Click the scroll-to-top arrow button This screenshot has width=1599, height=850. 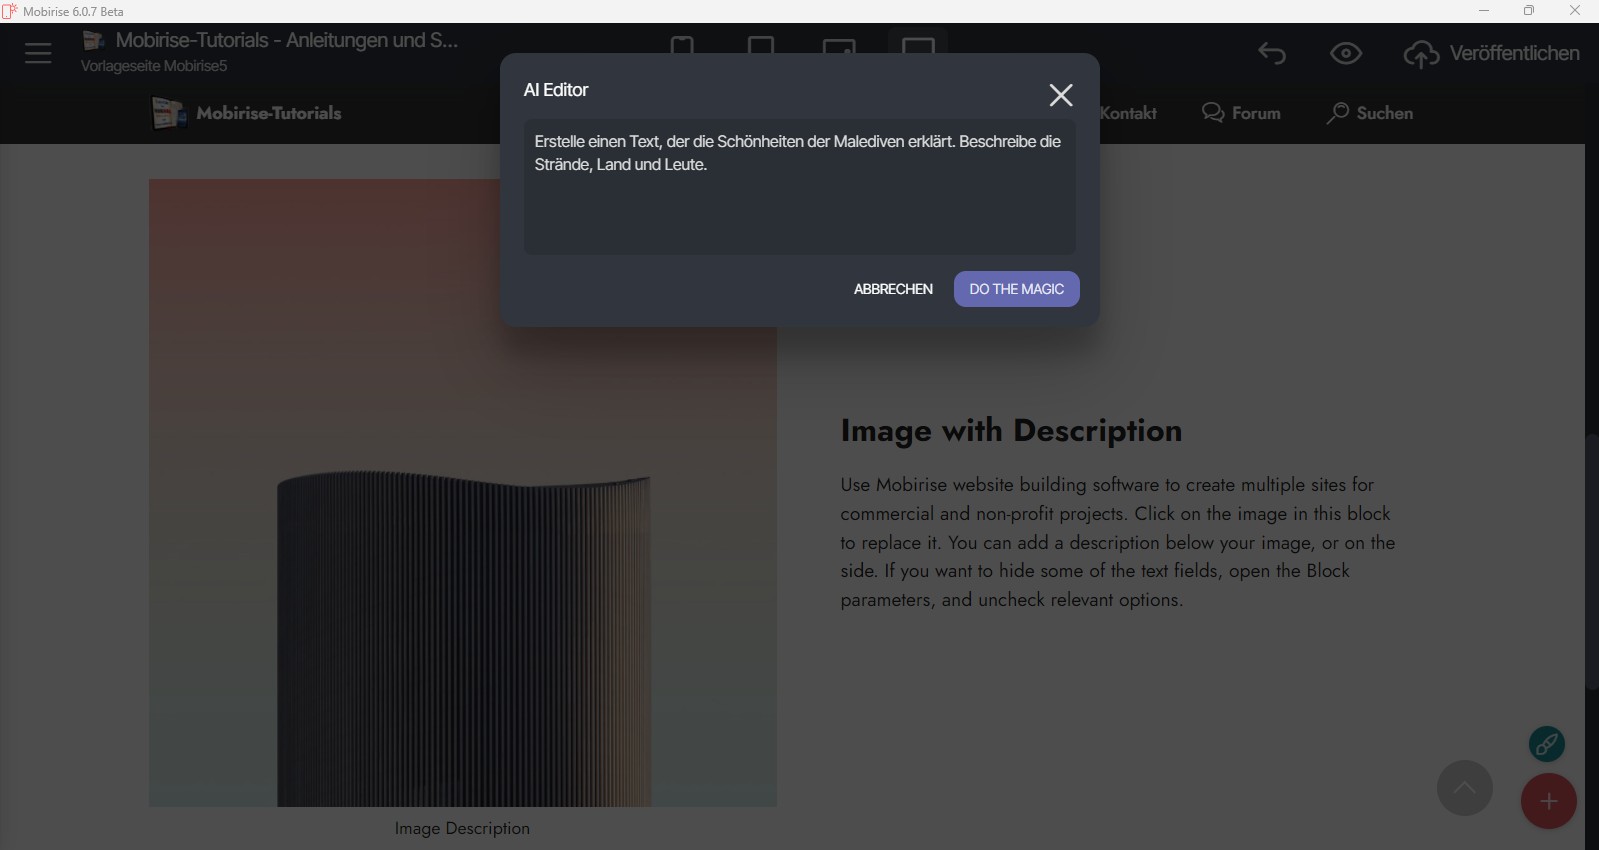(1464, 788)
